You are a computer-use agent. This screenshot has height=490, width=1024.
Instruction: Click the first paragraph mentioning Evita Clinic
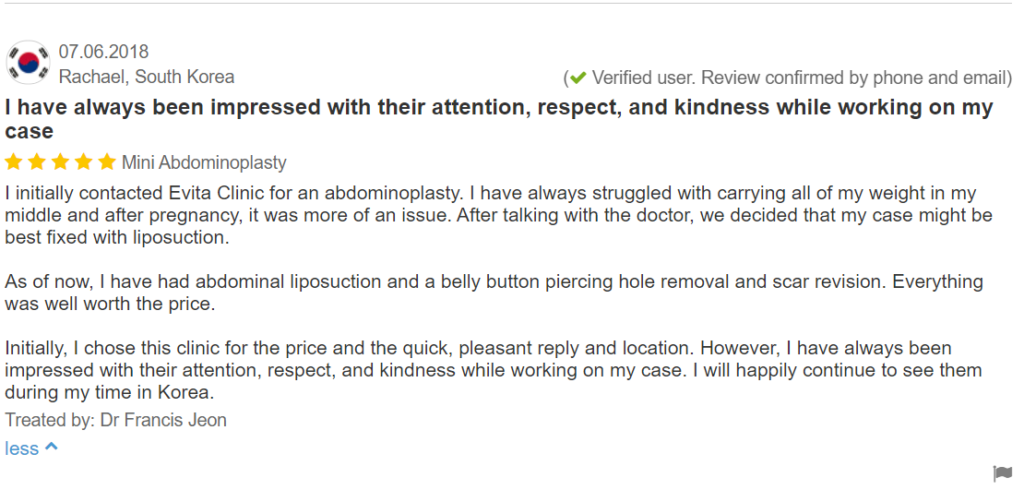pos(498,216)
